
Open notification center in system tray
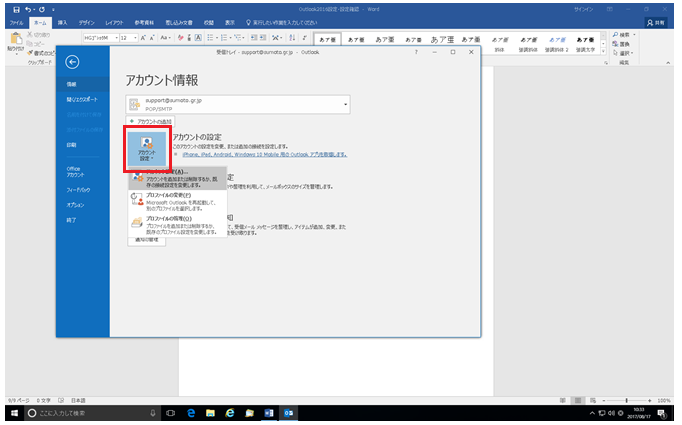coord(662,413)
